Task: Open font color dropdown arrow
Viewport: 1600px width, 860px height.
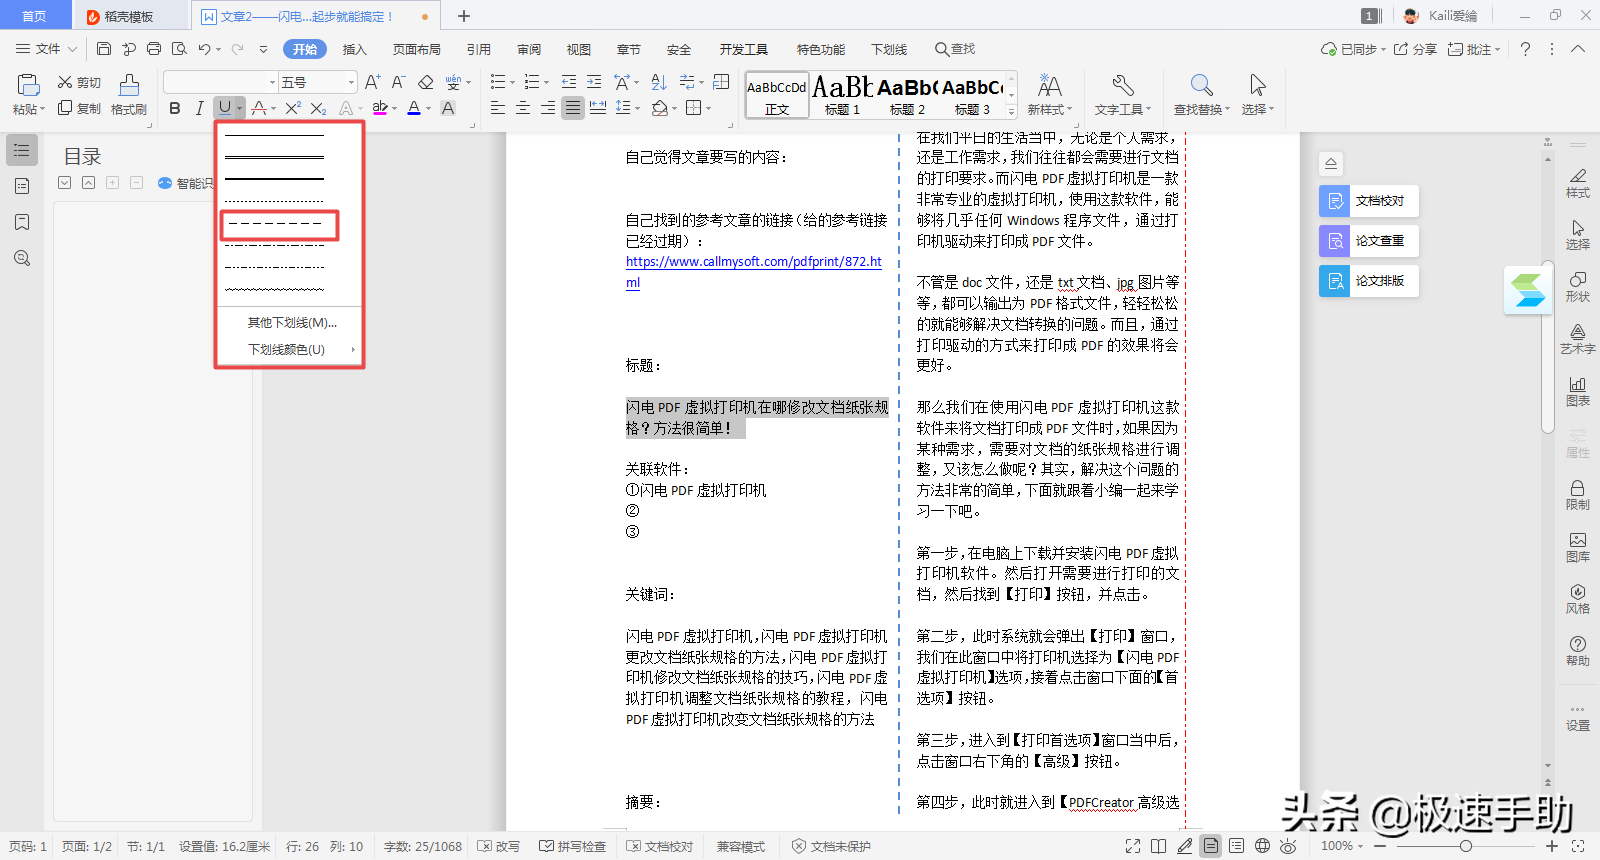Action: [x=428, y=108]
